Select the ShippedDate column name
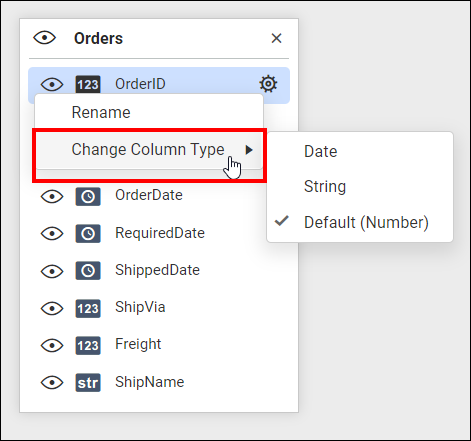The width and height of the screenshot is (471, 441). [x=157, y=270]
